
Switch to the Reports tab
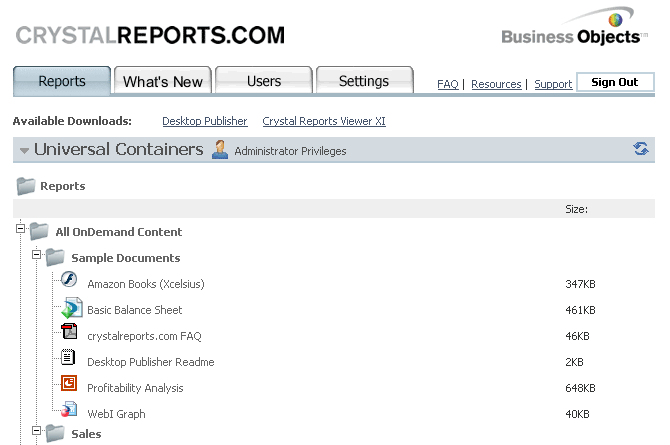[x=62, y=81]
